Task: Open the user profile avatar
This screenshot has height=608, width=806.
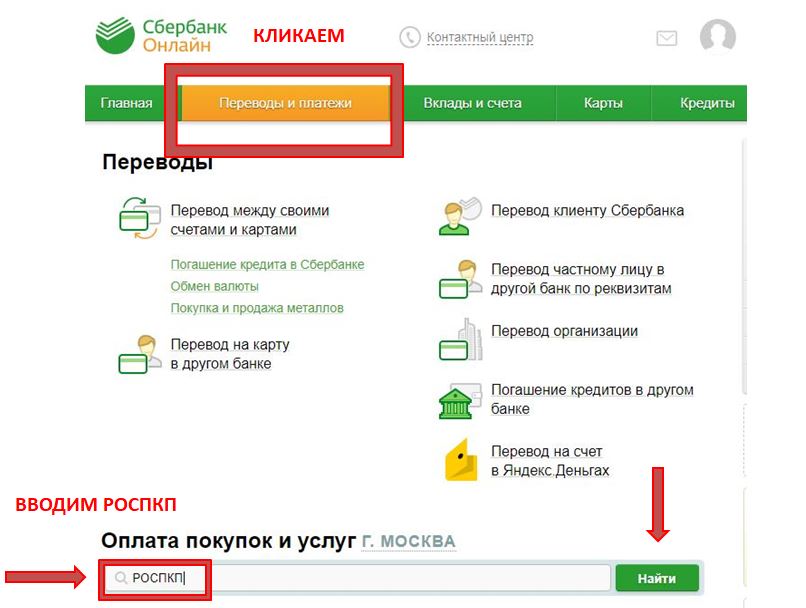Action: (718, 36)
